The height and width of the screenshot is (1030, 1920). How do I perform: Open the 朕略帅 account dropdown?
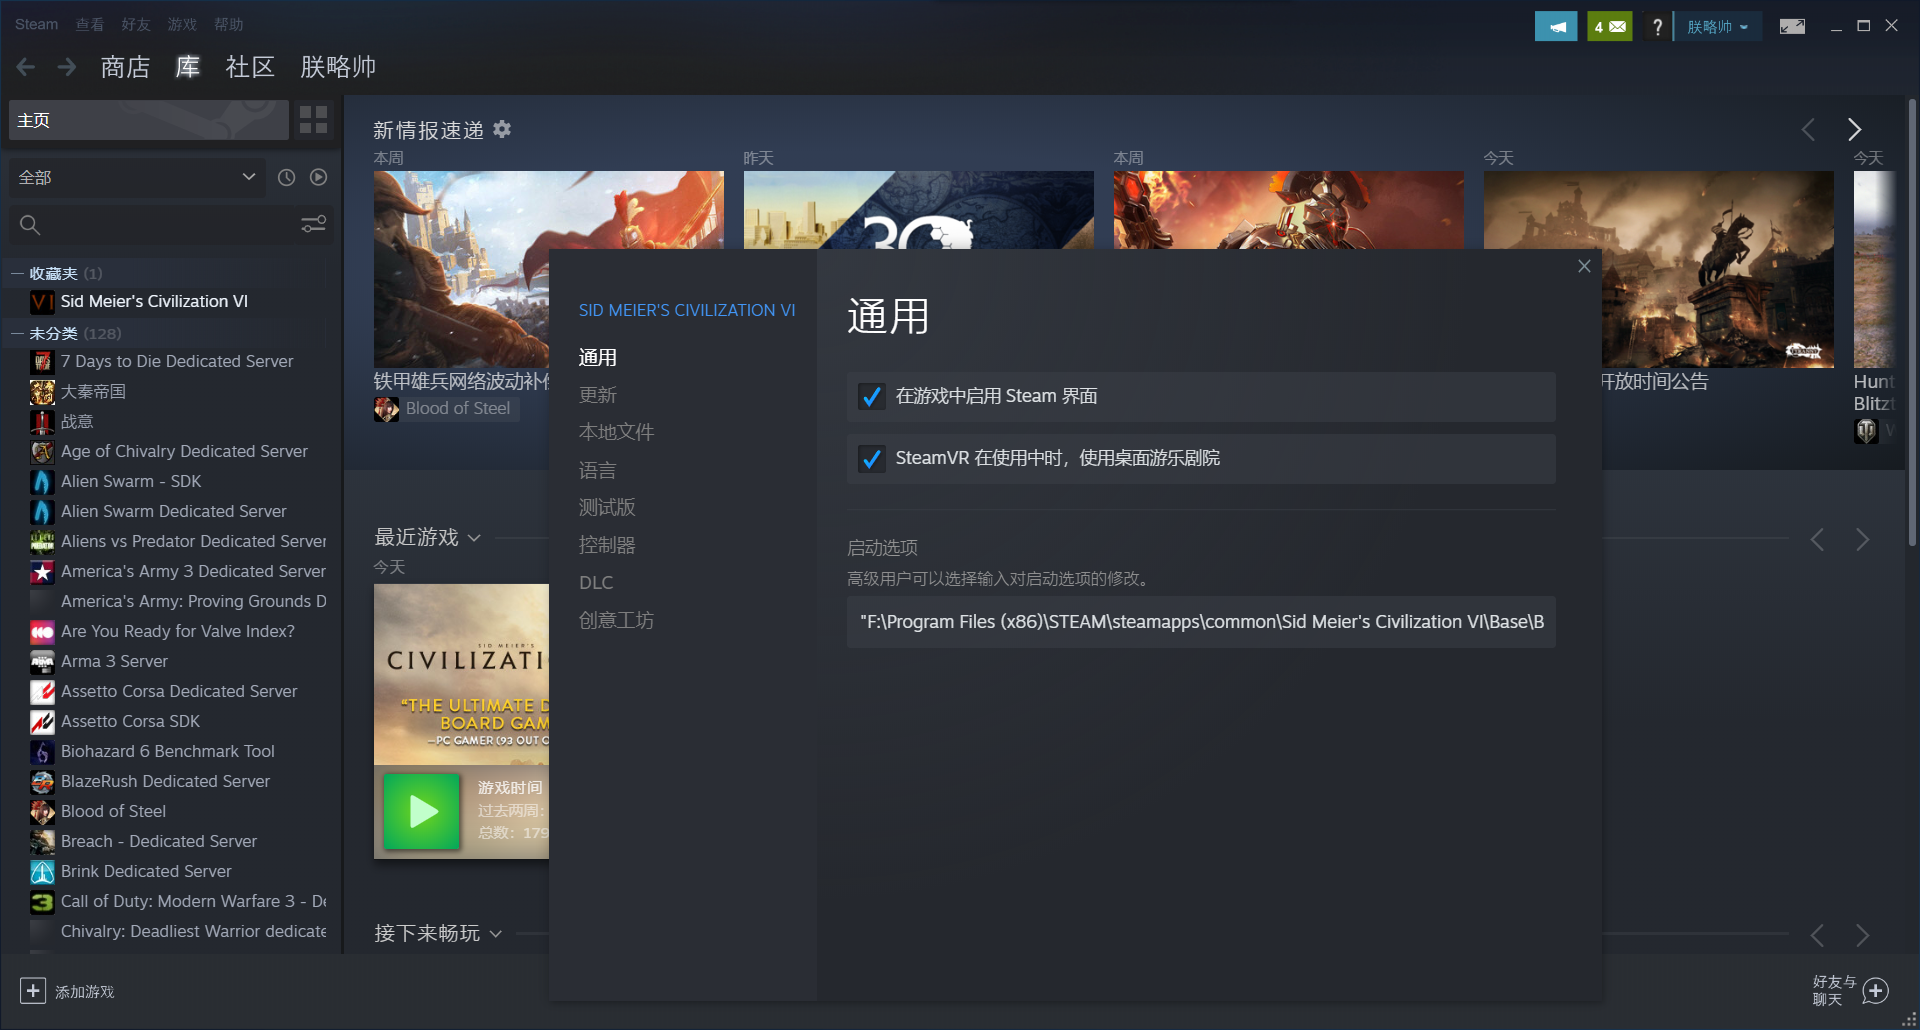click(x=1717, y=27)
